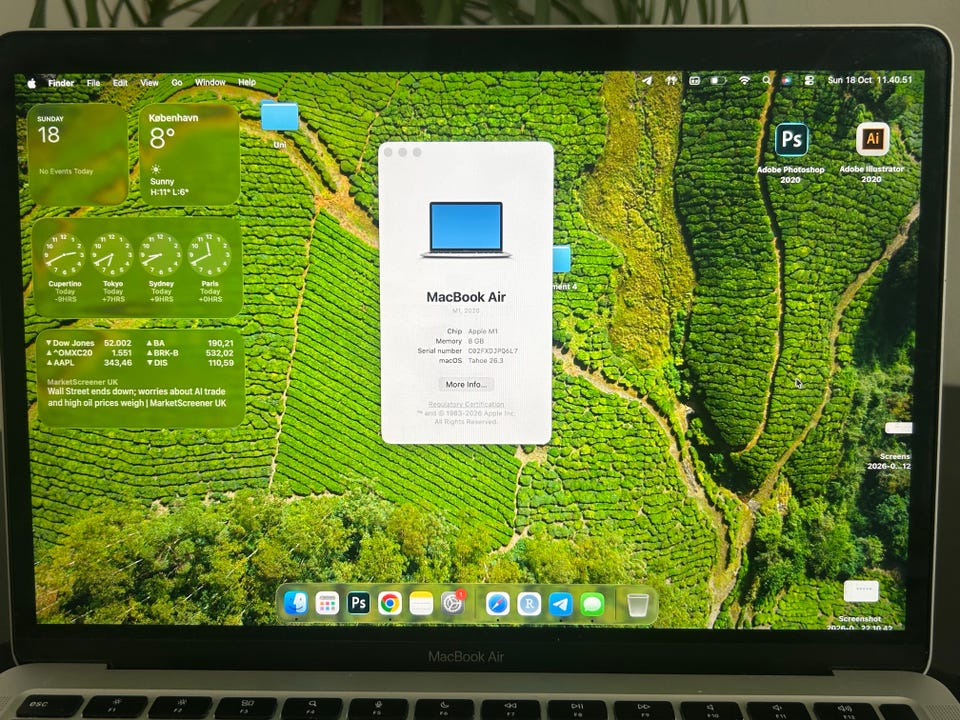
Task: Show battery status in menu bar
Action: (718, 80)
